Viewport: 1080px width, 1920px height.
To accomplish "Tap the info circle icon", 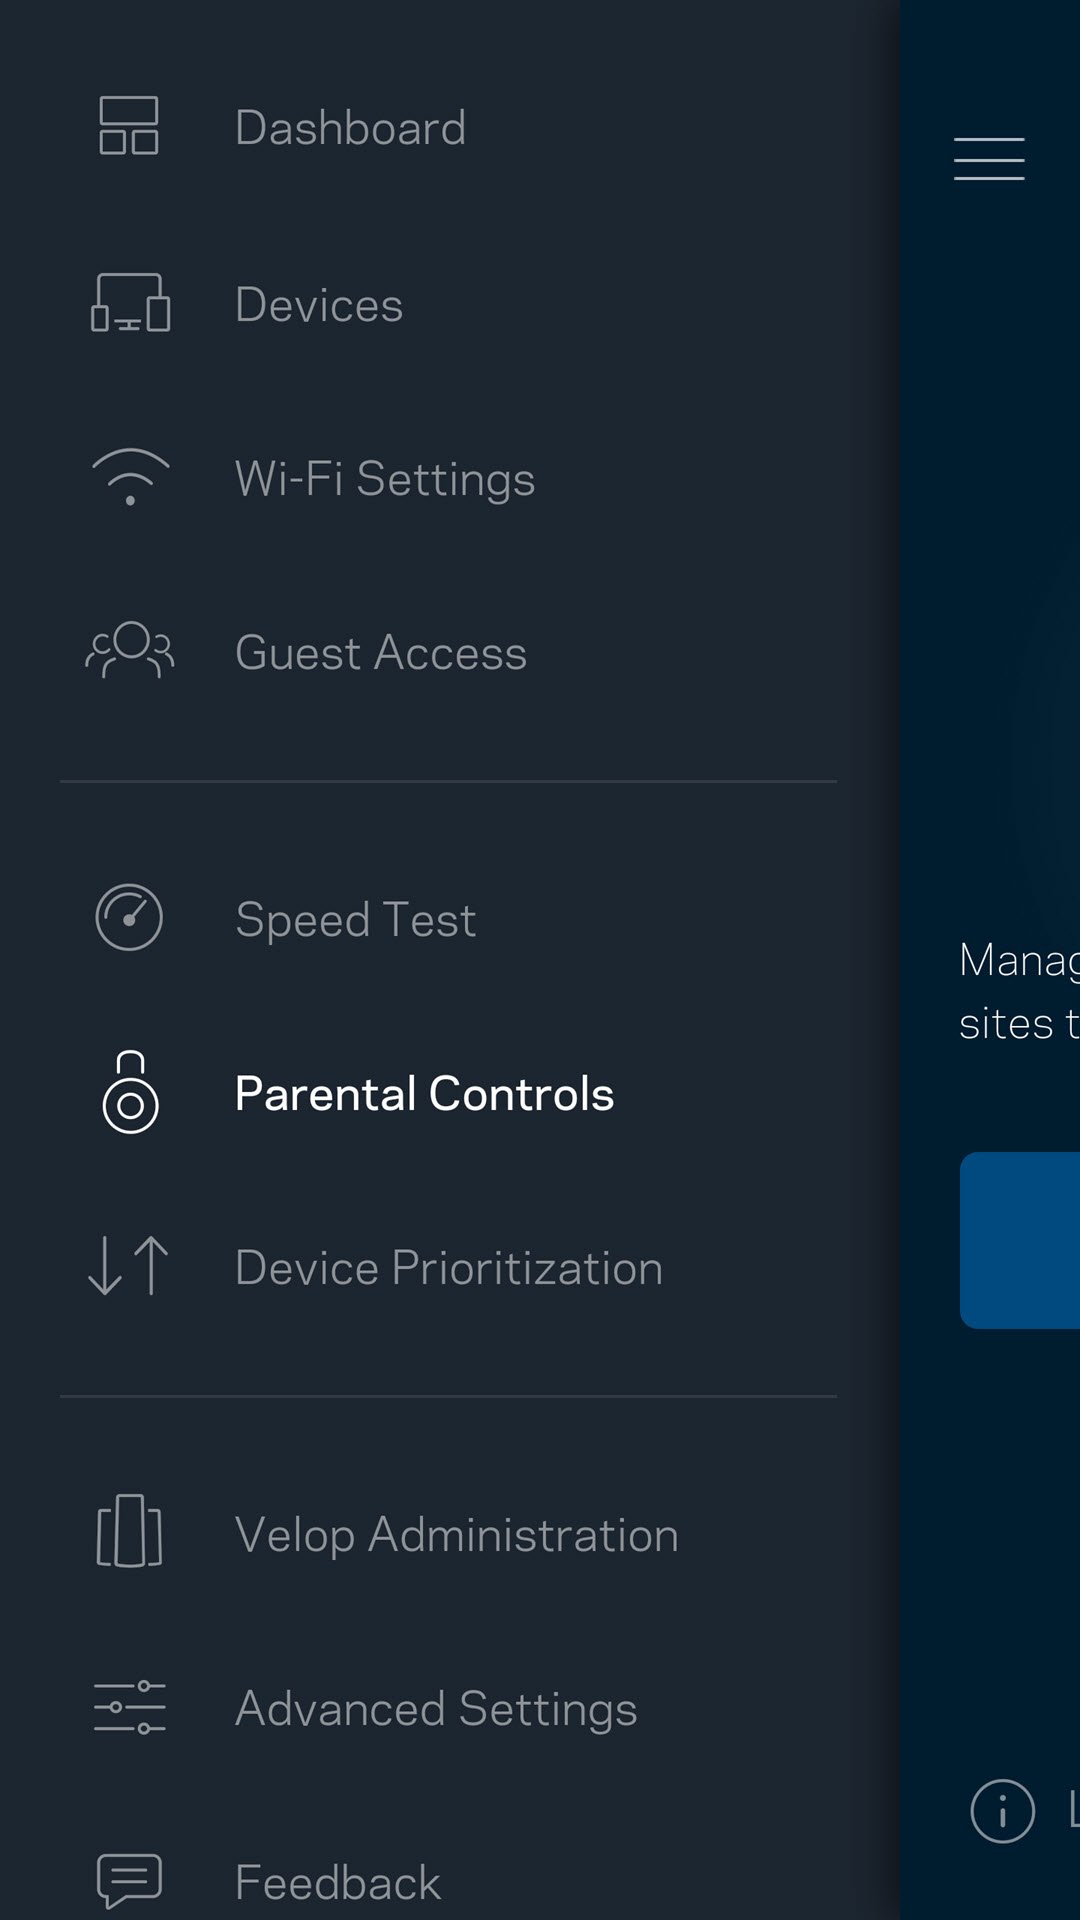I will pos(1002,1810).
